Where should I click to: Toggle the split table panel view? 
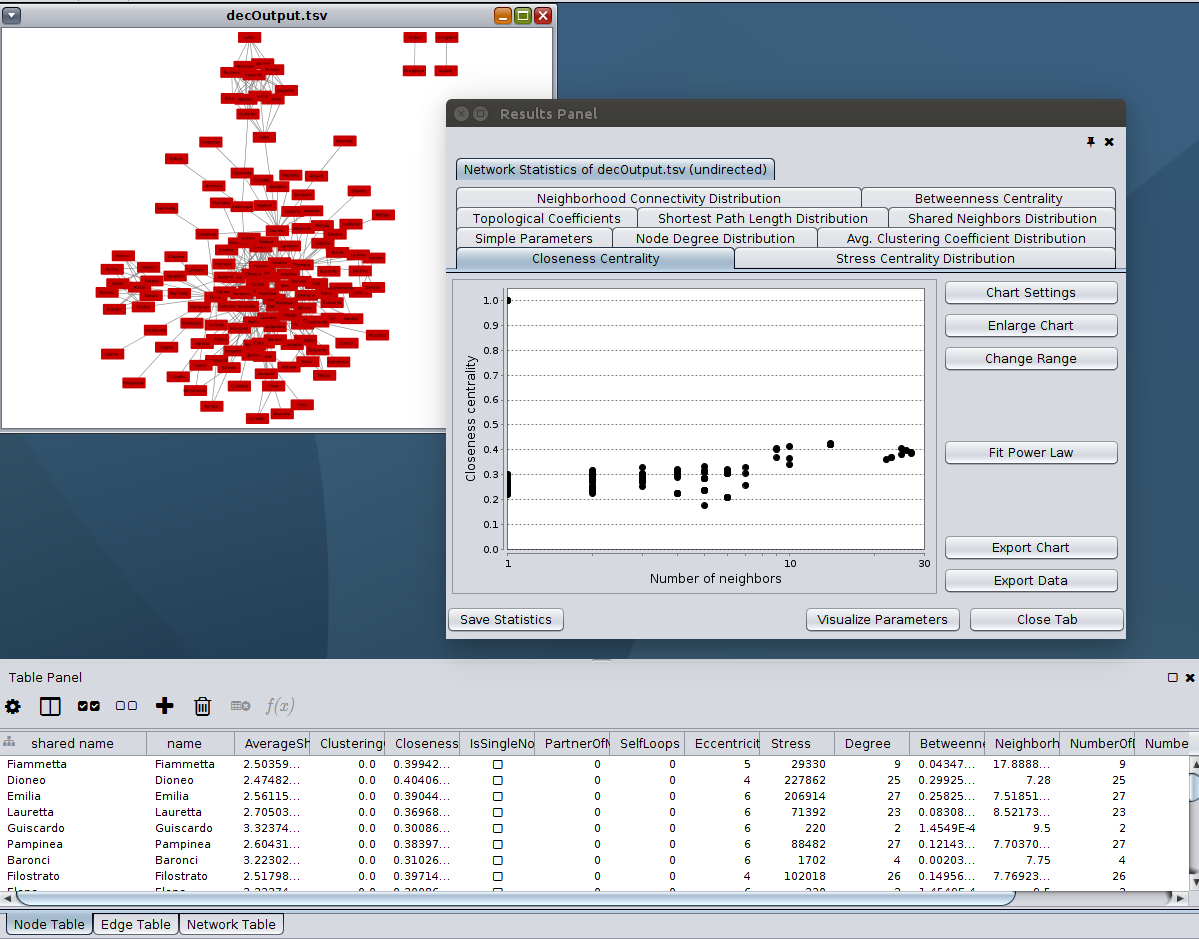click(x=50, y=706)
